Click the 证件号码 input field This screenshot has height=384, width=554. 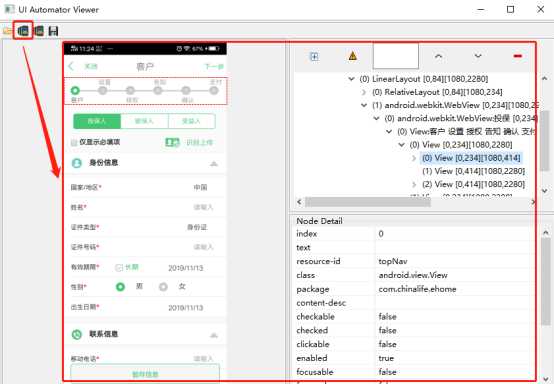pos(204,247)
